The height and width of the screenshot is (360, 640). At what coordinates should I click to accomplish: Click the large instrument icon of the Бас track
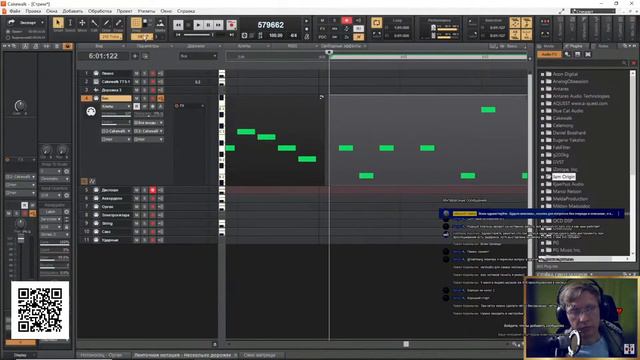pos(91,111)
